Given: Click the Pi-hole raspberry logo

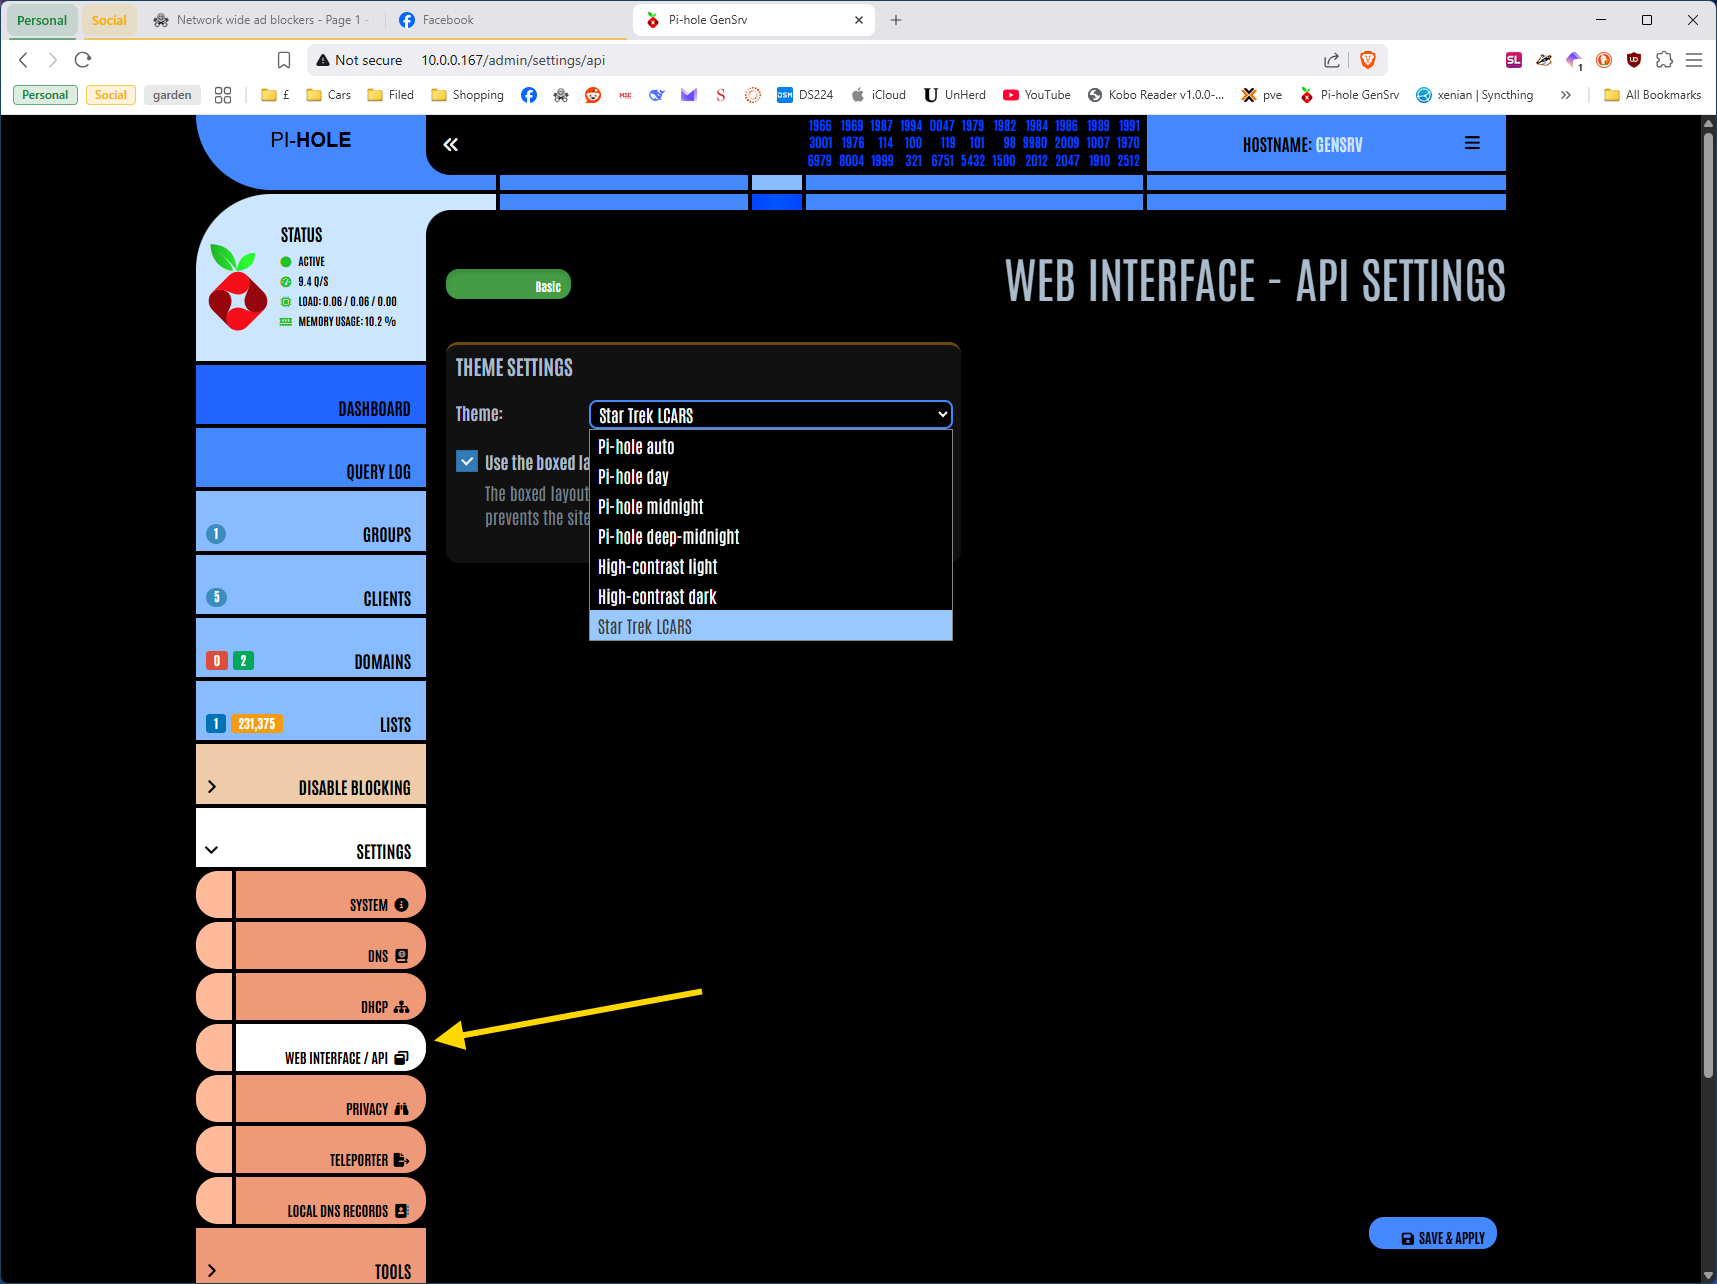Looking at the screenshot, I should pos(237,289).
